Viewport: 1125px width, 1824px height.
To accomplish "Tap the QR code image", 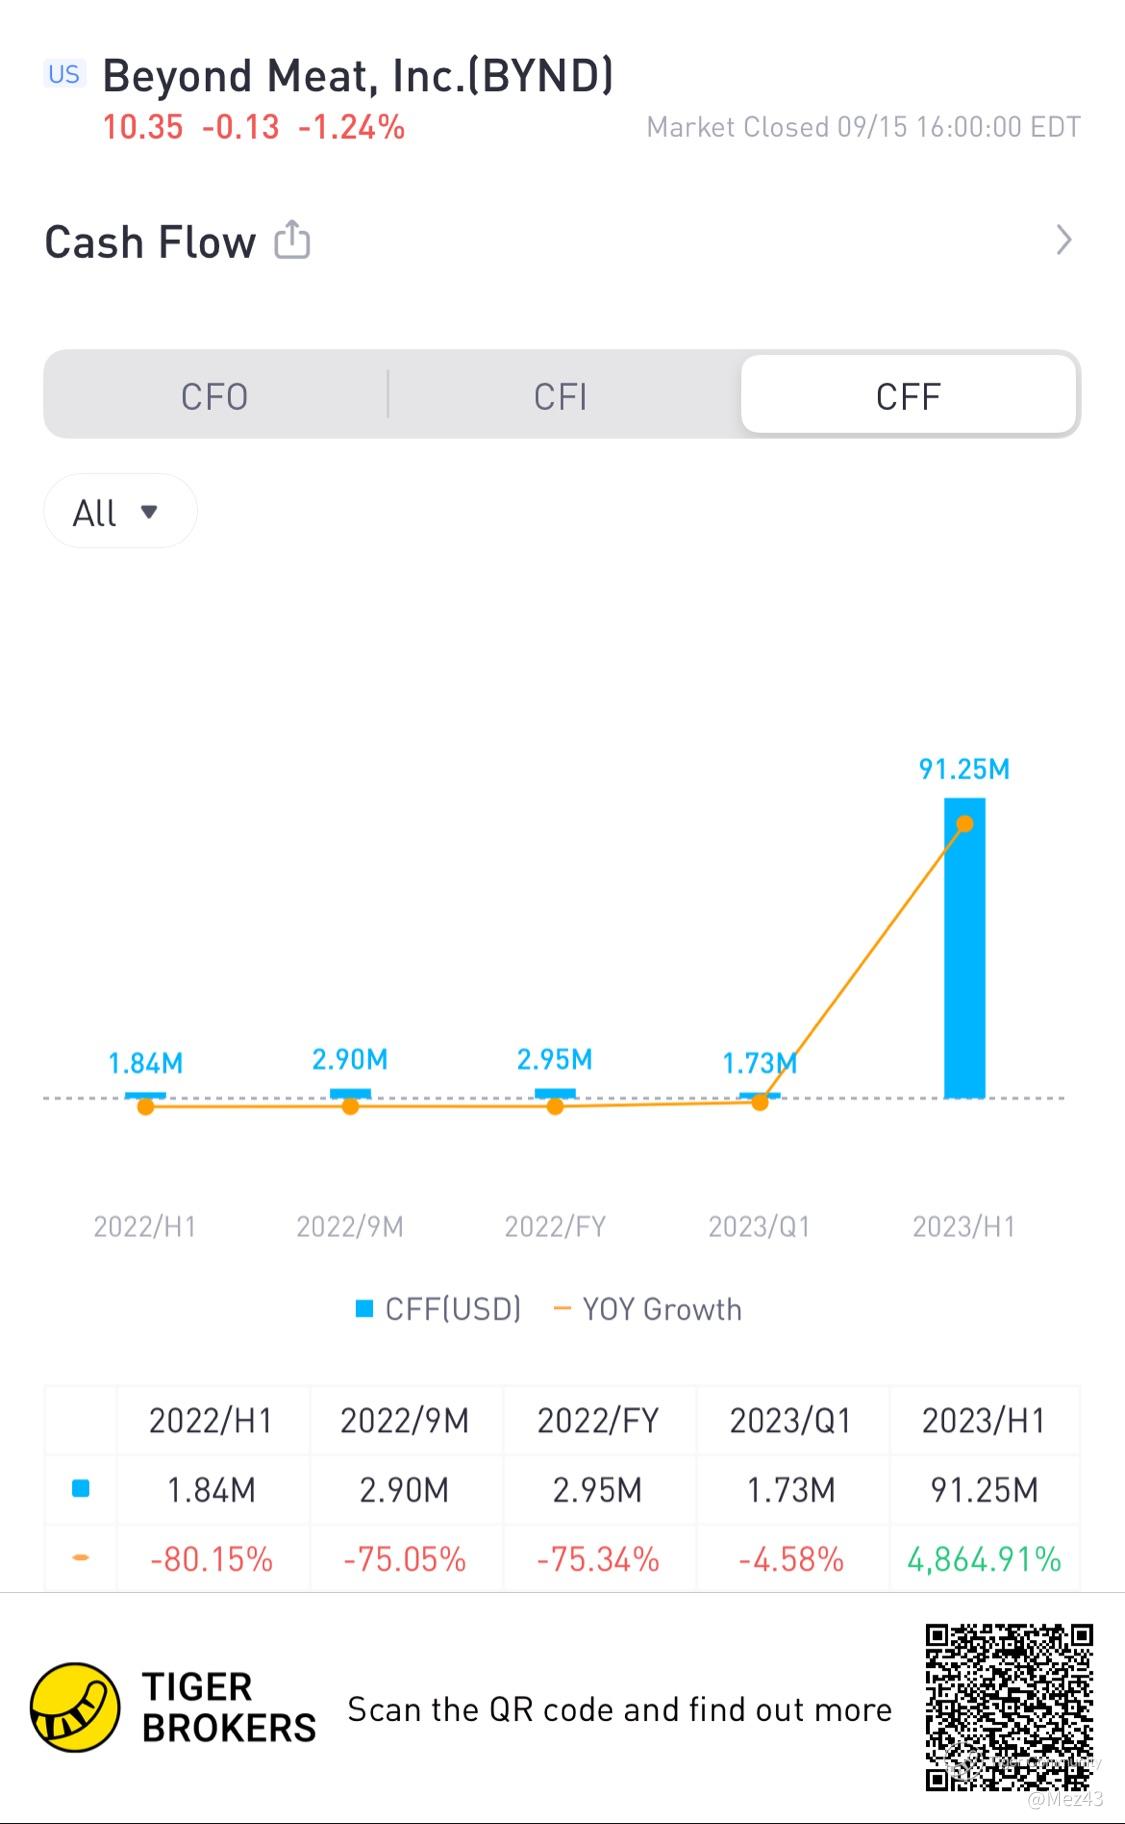I will (1009, 1707).
